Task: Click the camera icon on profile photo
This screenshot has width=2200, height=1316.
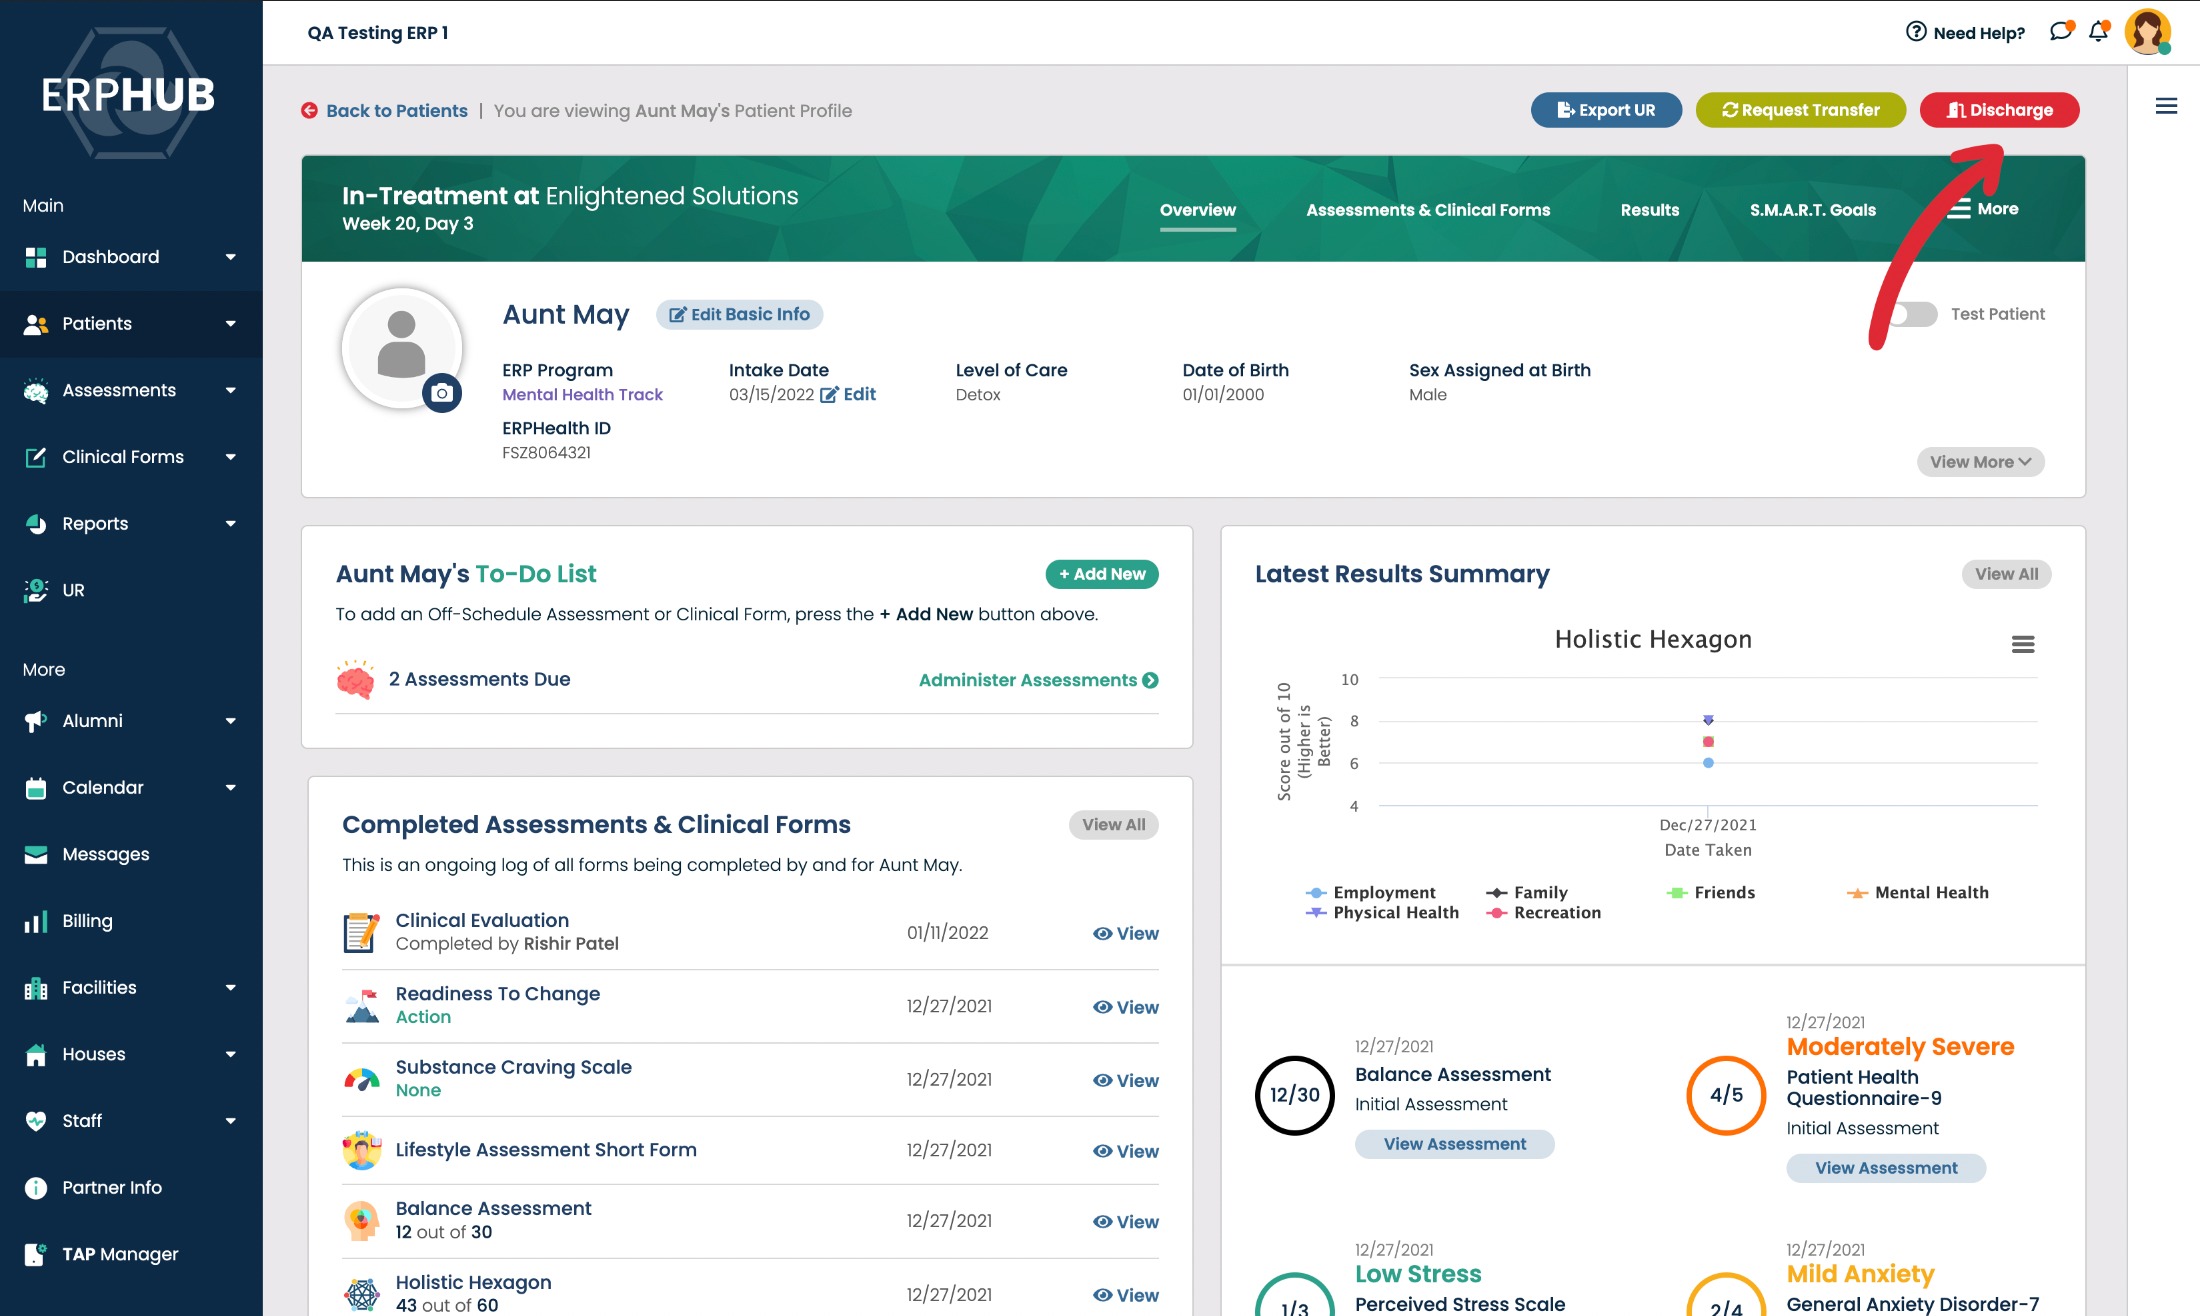Action: [x=442, y=393]
